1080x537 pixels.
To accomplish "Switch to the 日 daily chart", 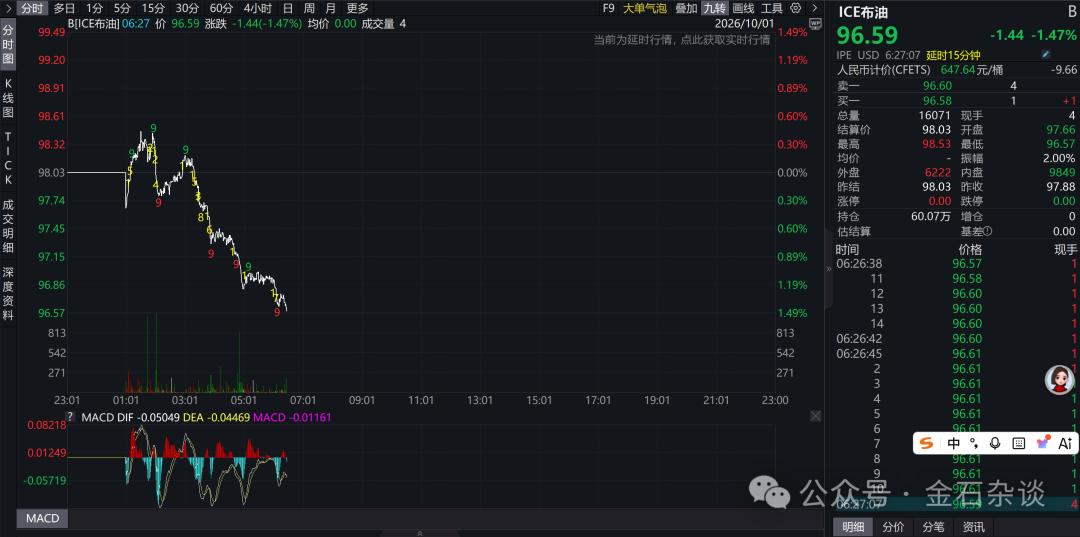I will tap(288, 8).
